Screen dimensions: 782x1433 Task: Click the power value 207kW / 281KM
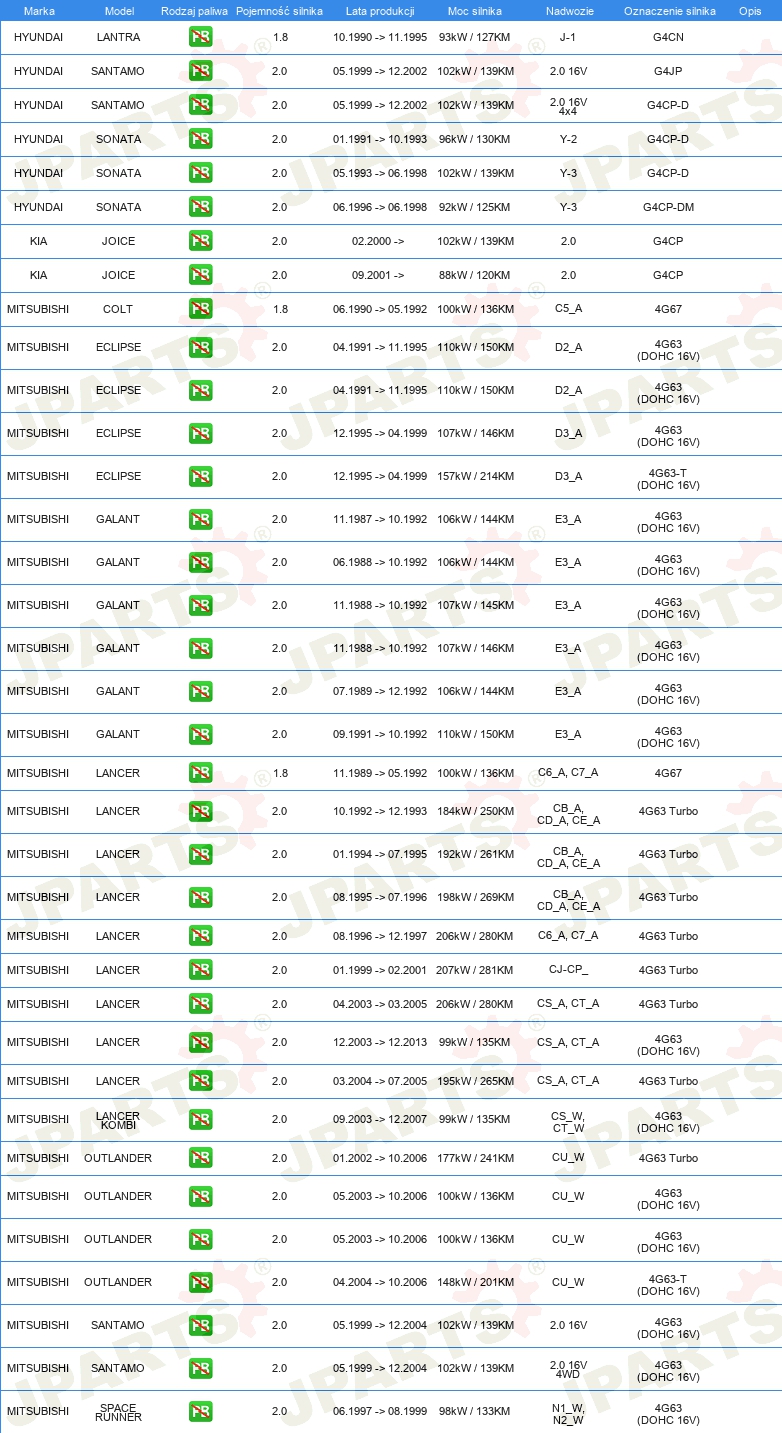click(476, 970)
